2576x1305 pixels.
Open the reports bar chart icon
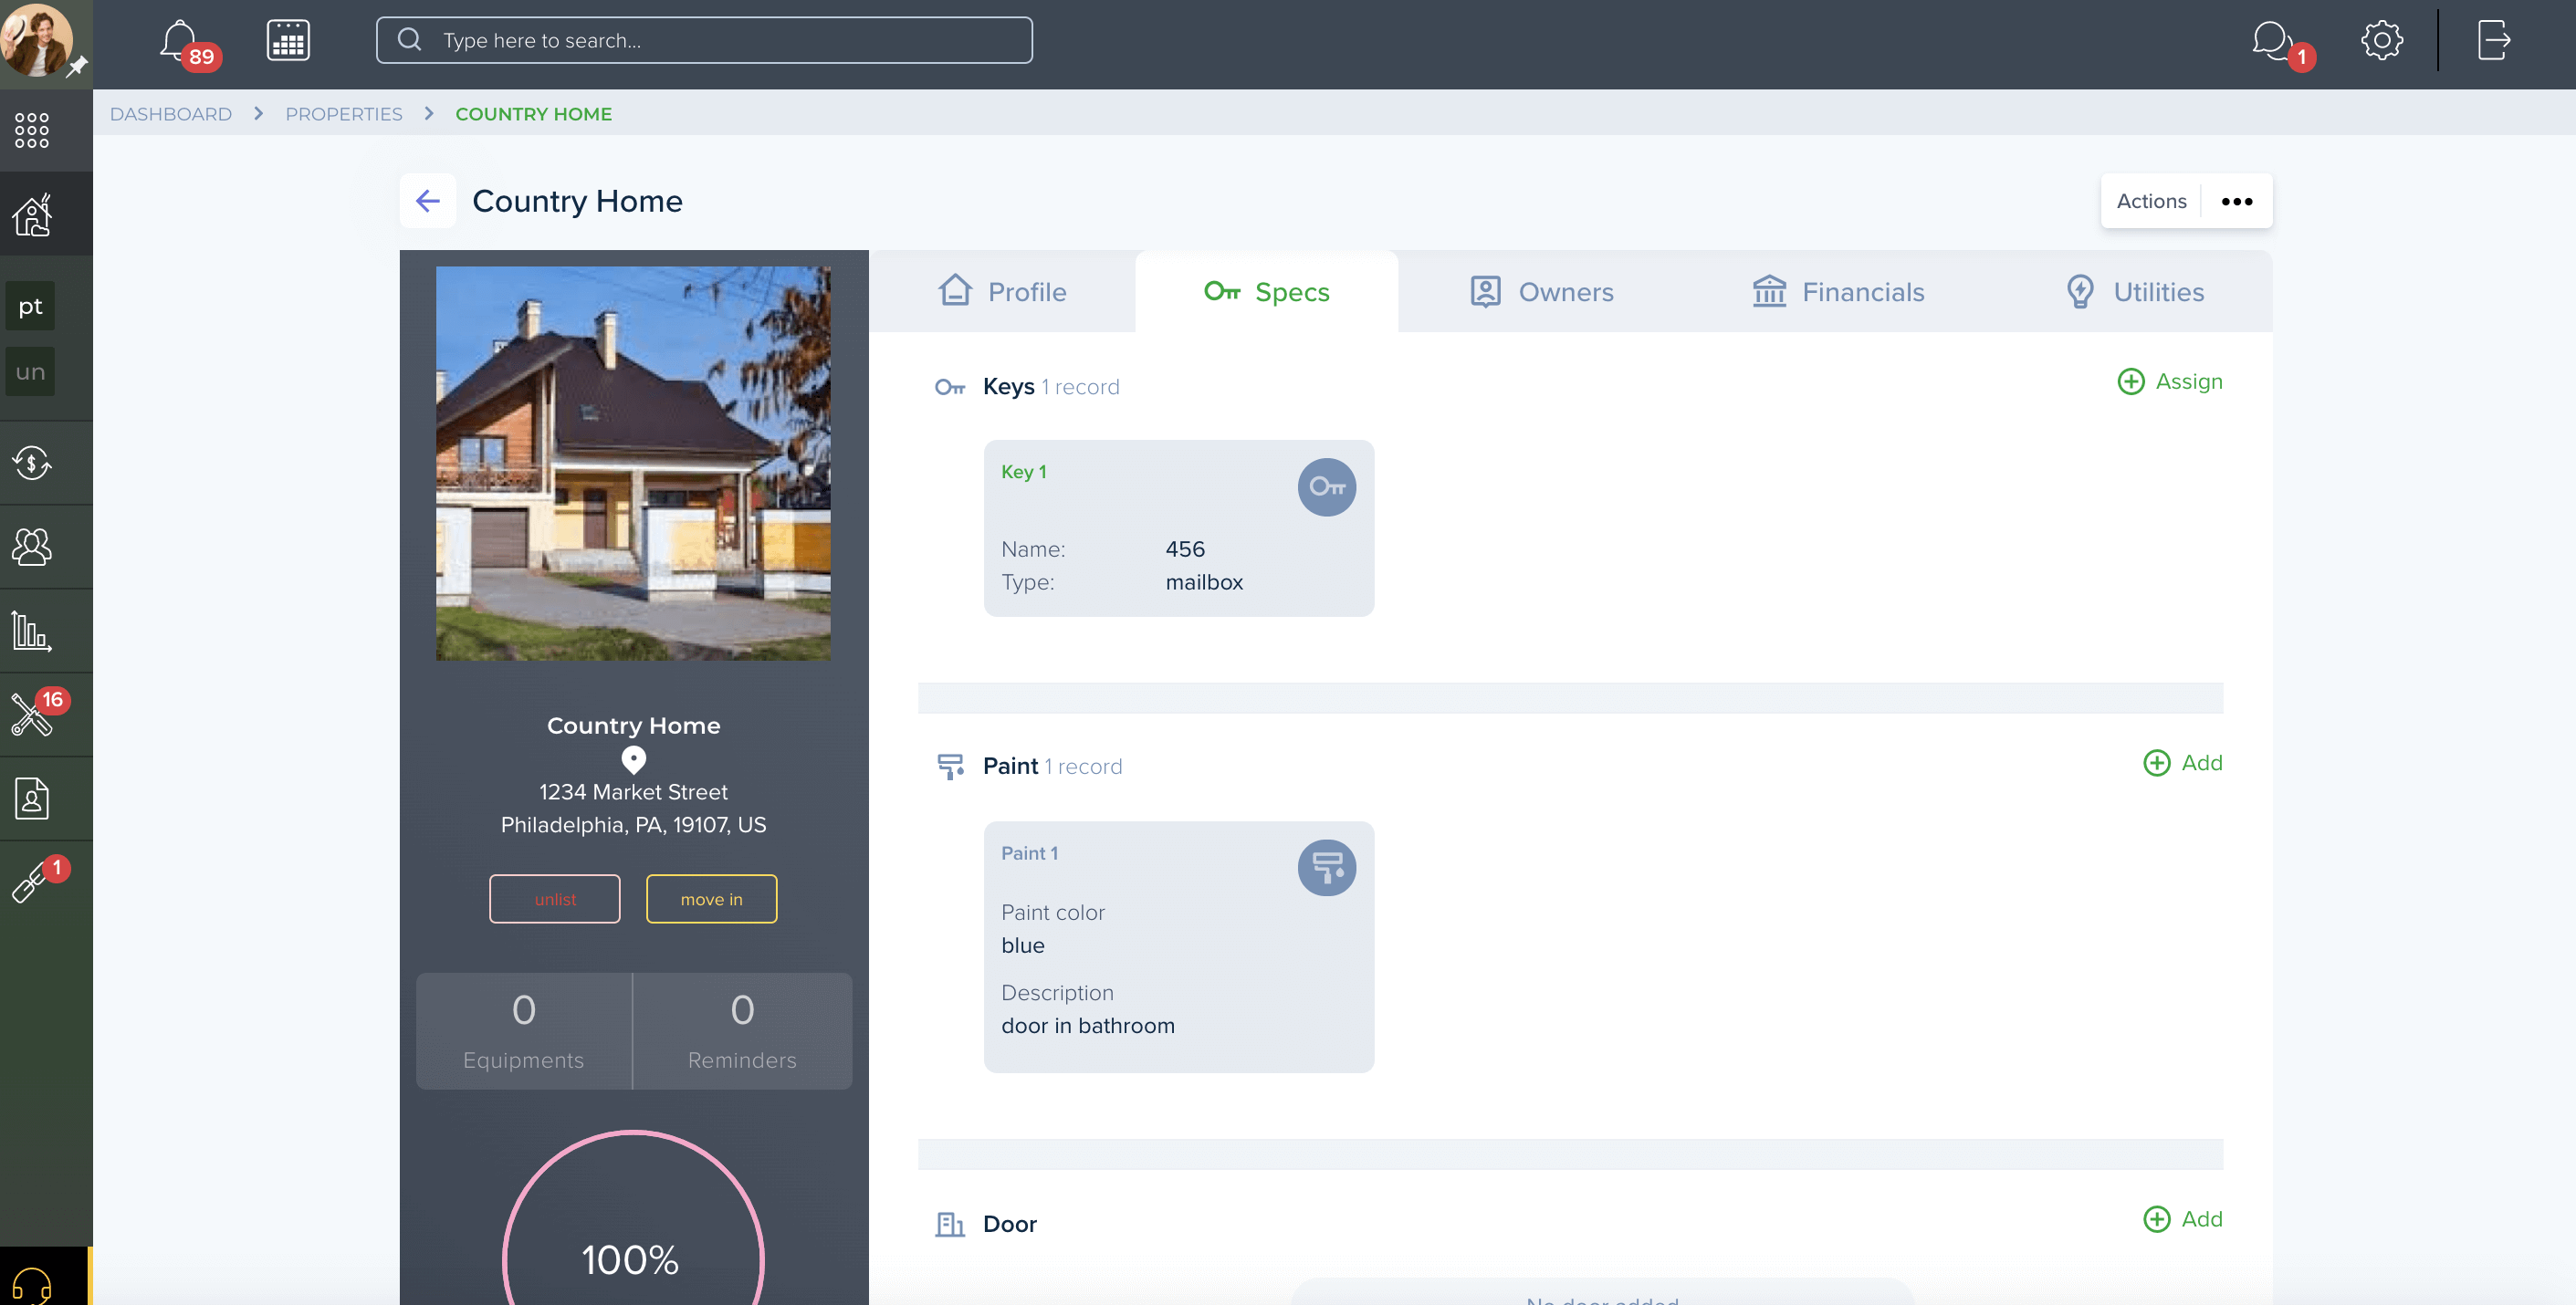coord(32,631)
